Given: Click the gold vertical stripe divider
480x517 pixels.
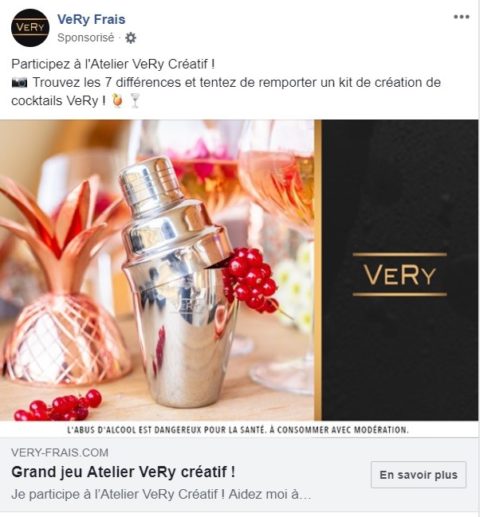Looking at the screenshot, I should tap(318, 270).
